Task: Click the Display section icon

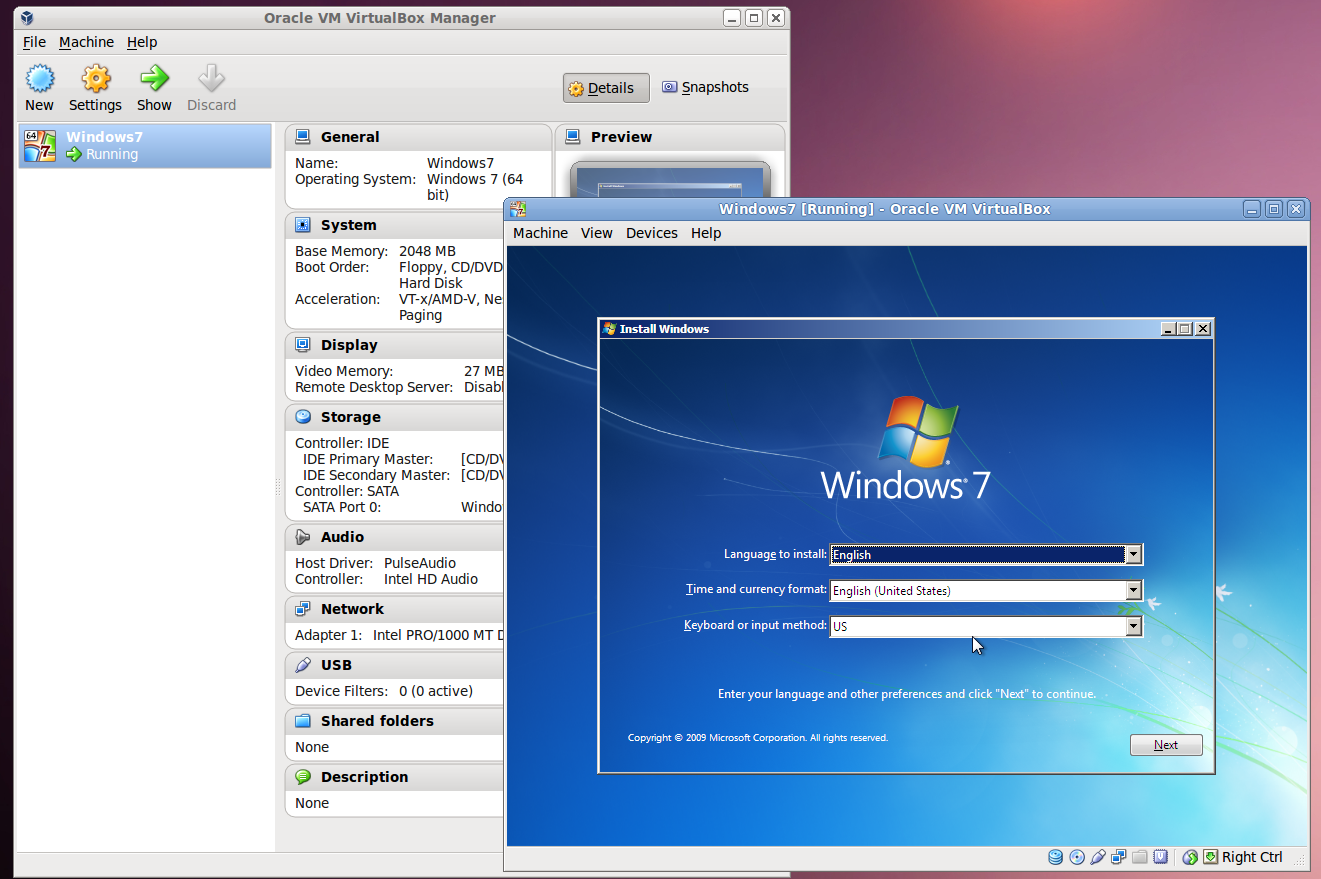Action: [303, 345]
